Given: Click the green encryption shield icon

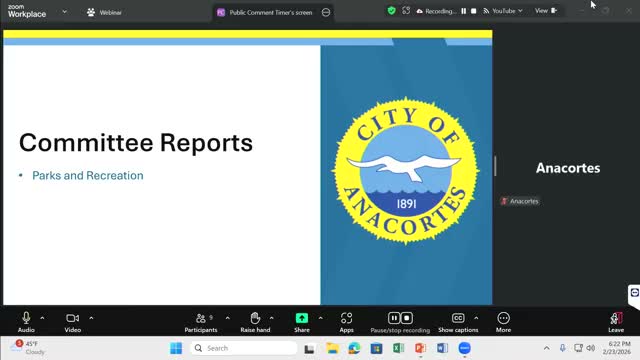Looking at the screenshot, I should [391, 11].
